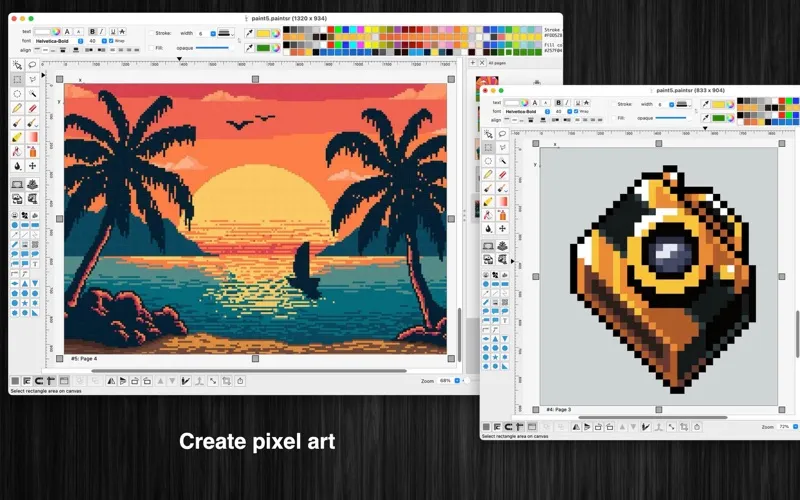Select the upward triangle shape in right window
Image resolution: width=800 pixels, height=500 pixels.
coord(495,339)
